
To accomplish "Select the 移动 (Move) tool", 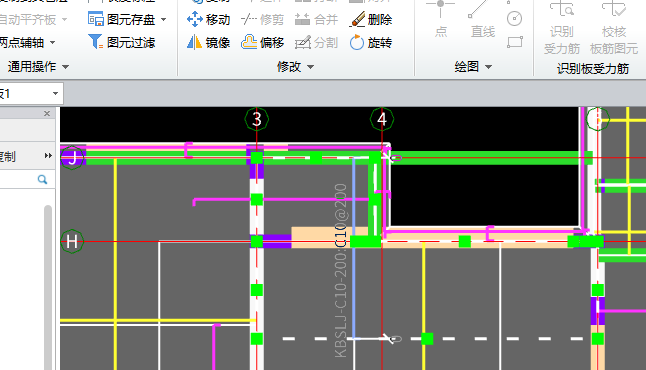I will pyautogui.click(x=208, y=19).
